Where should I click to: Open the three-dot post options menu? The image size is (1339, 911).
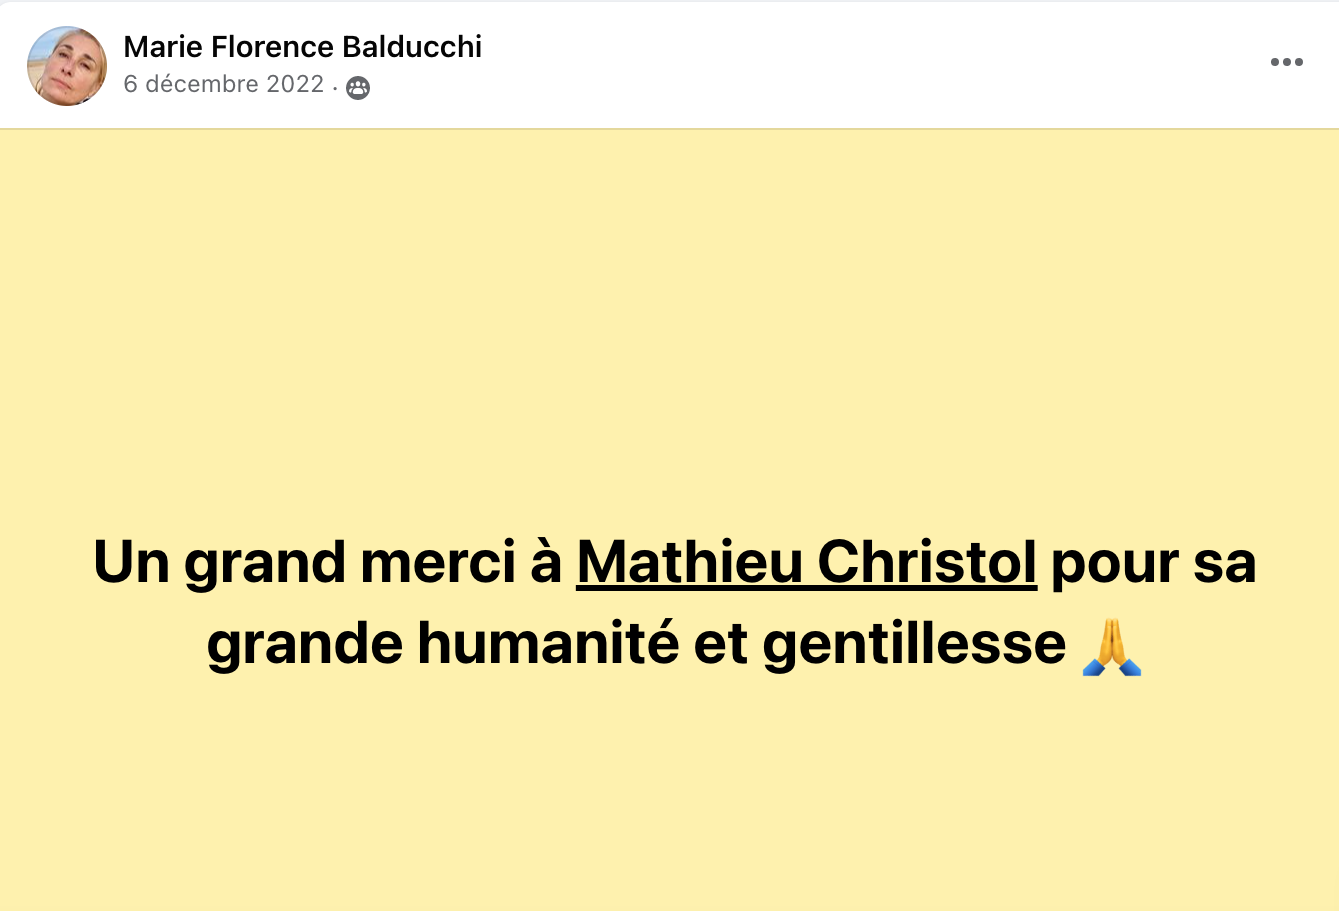(x=1286, y=62)
